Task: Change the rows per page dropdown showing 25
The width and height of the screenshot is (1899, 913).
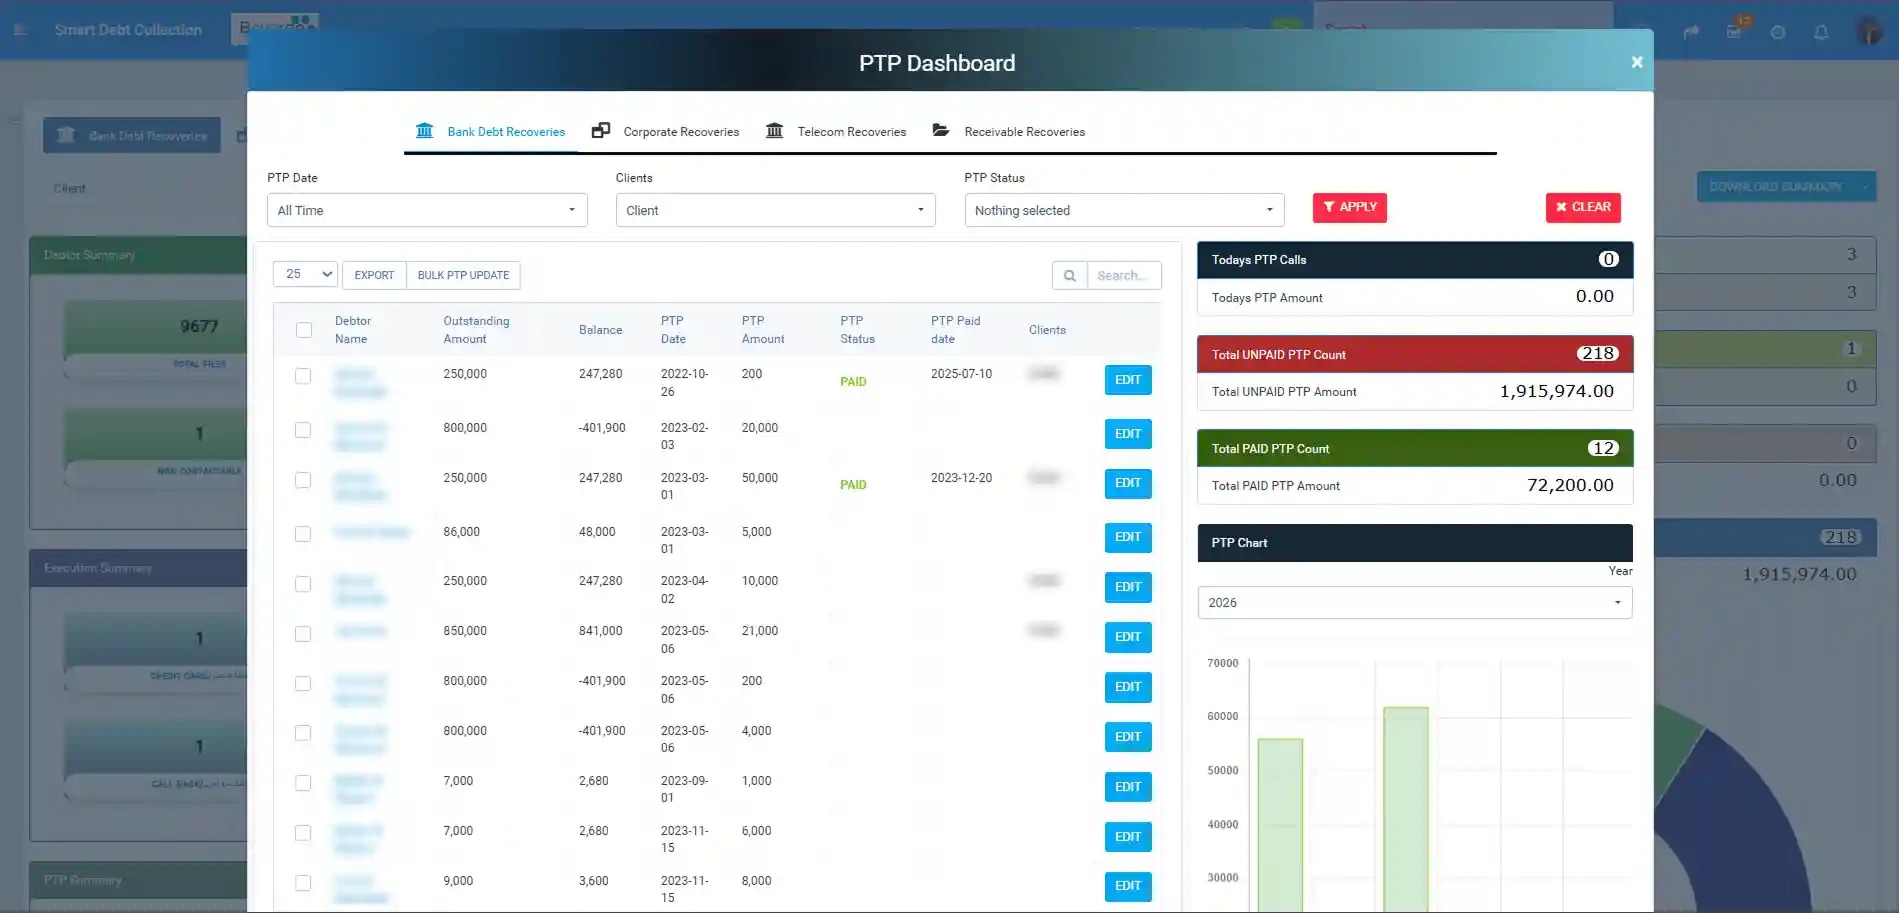Action: click(305, 274)
